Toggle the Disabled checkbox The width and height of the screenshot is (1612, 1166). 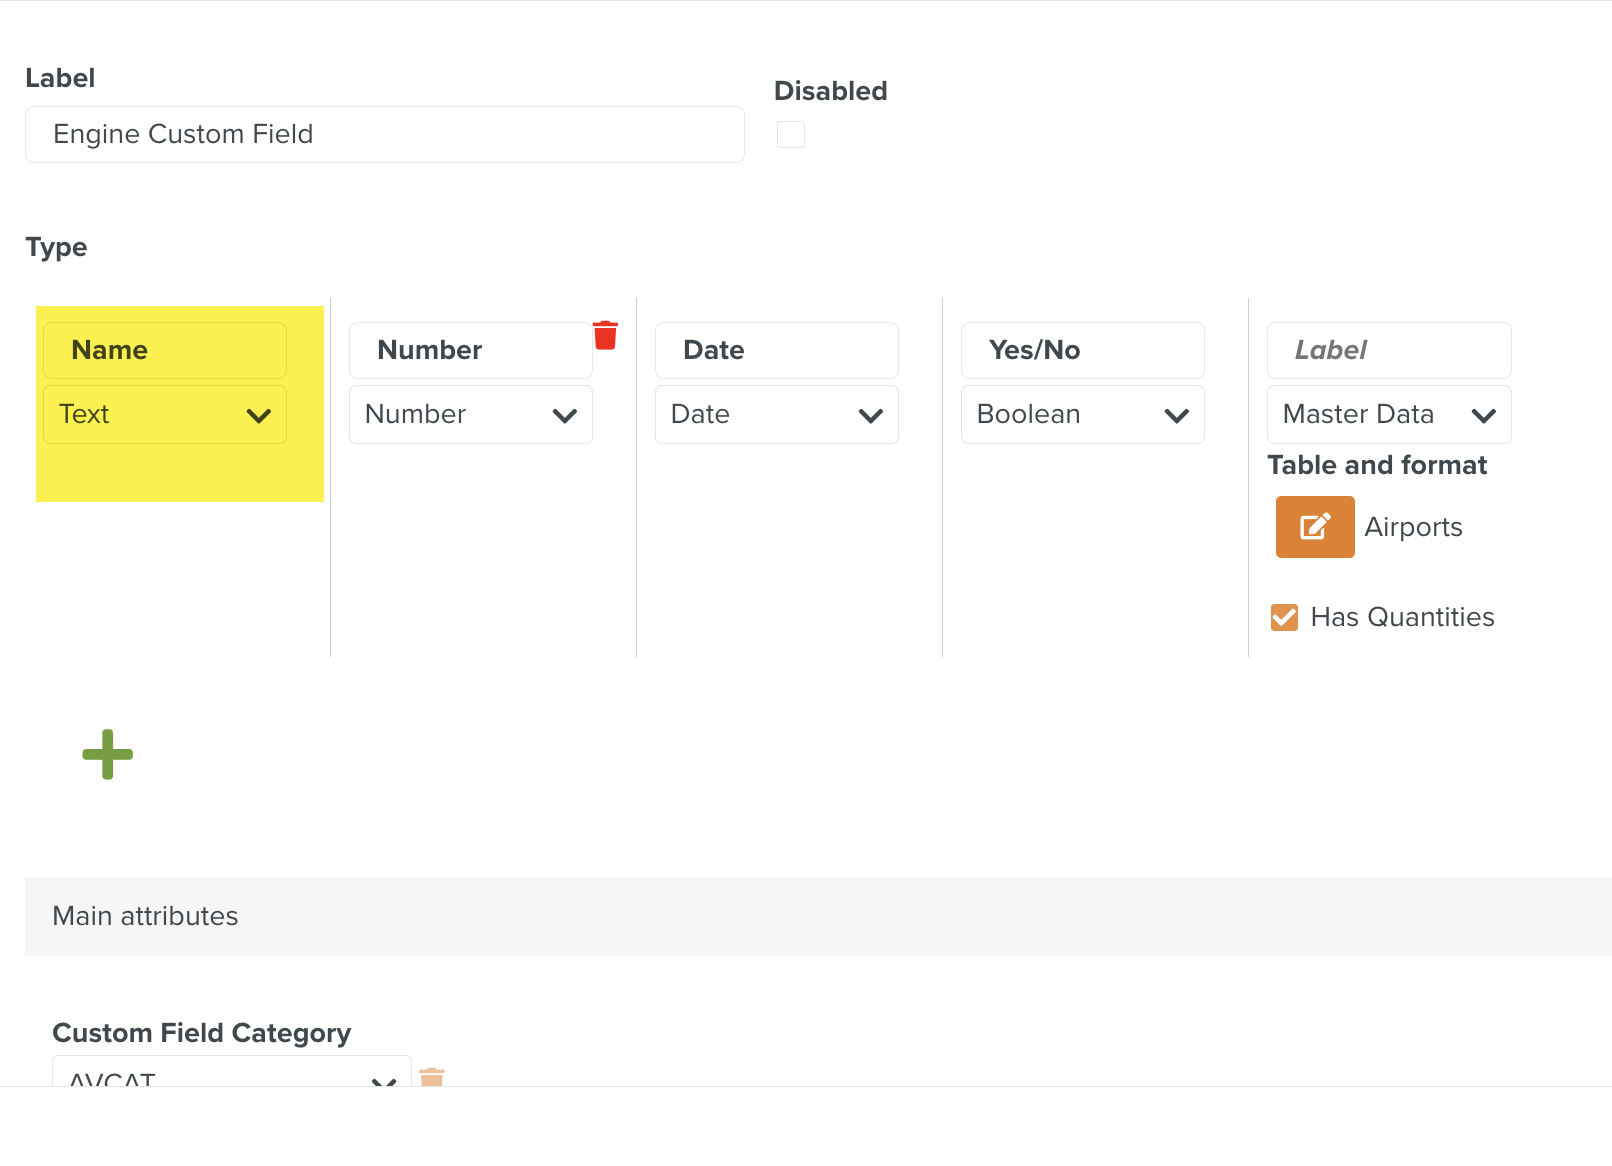click(790, 135)
